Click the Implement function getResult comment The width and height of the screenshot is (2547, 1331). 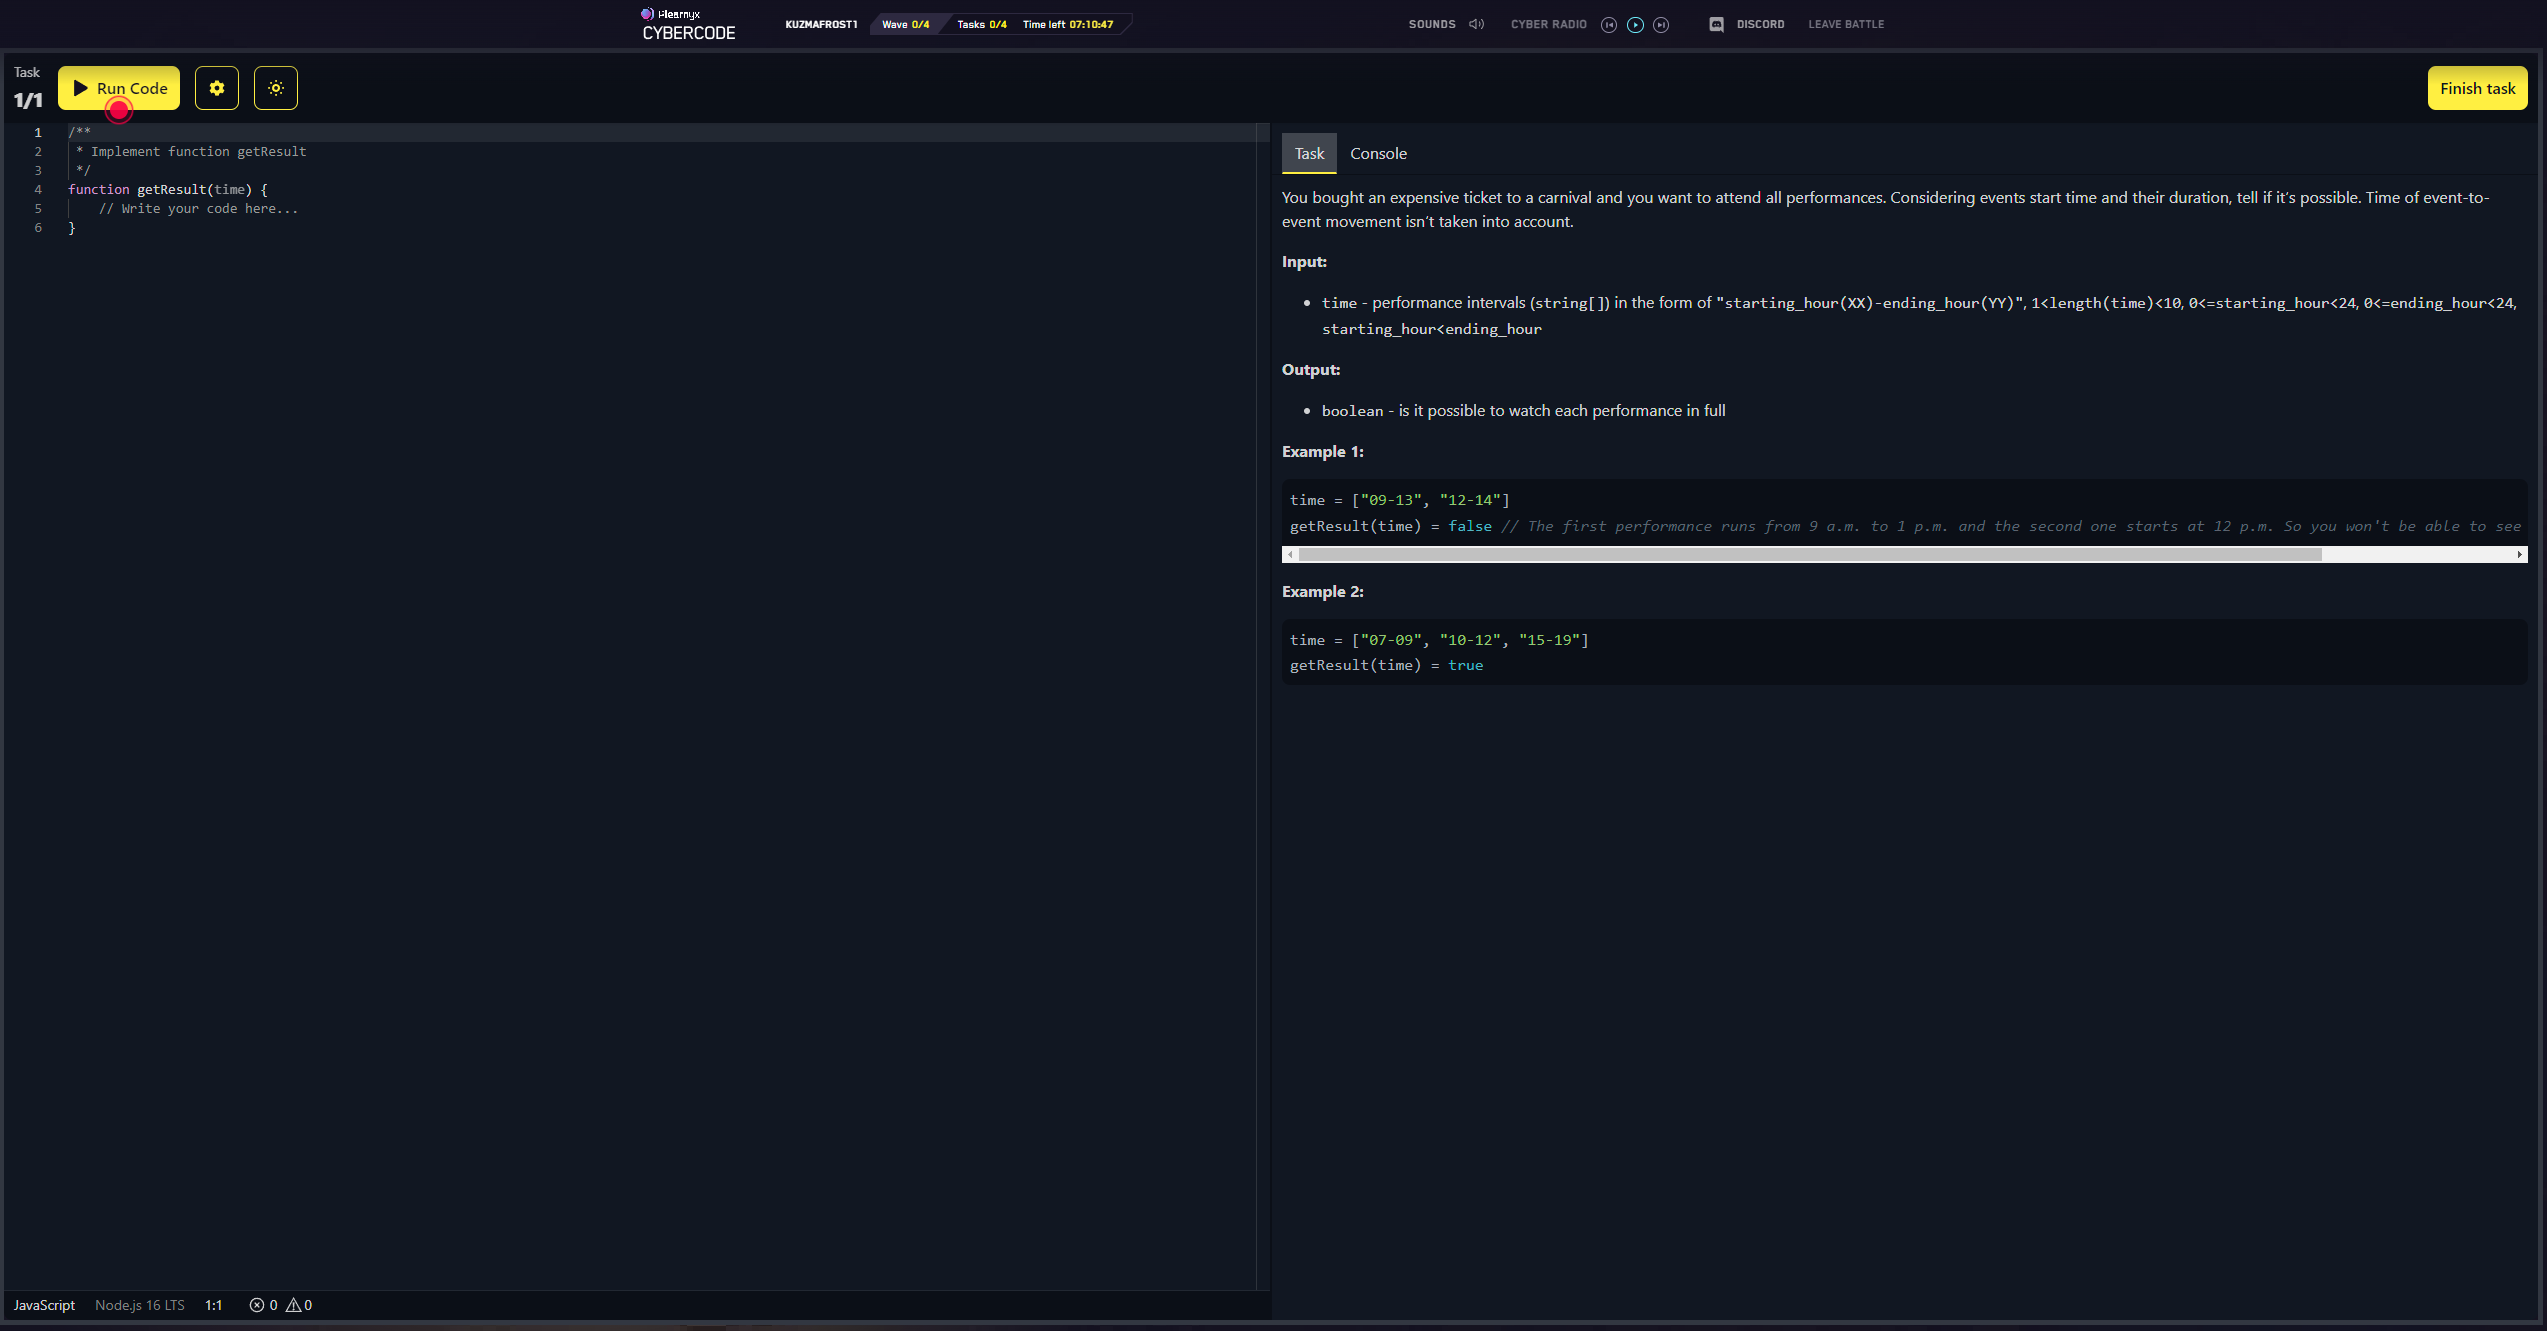tap(191, 151)
